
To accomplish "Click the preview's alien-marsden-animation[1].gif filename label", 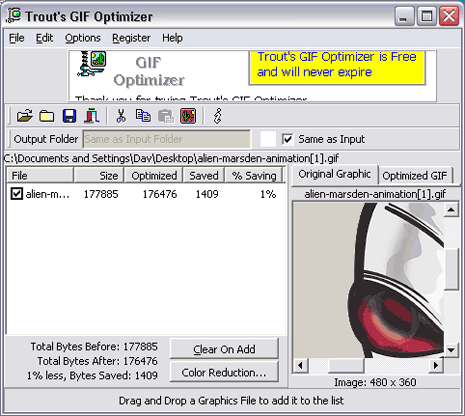I will [x=375, y=194].
